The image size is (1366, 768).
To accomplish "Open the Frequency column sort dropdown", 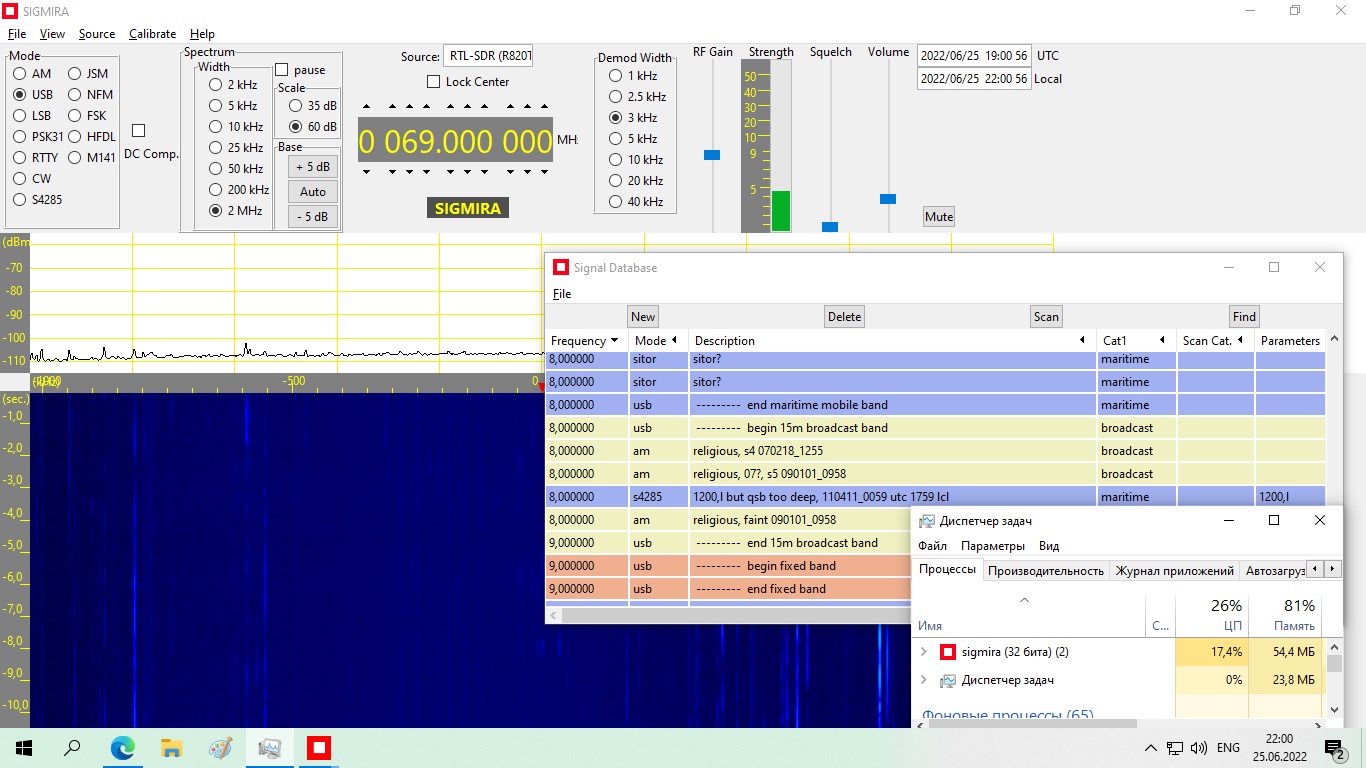I will [x=614, y=341].
